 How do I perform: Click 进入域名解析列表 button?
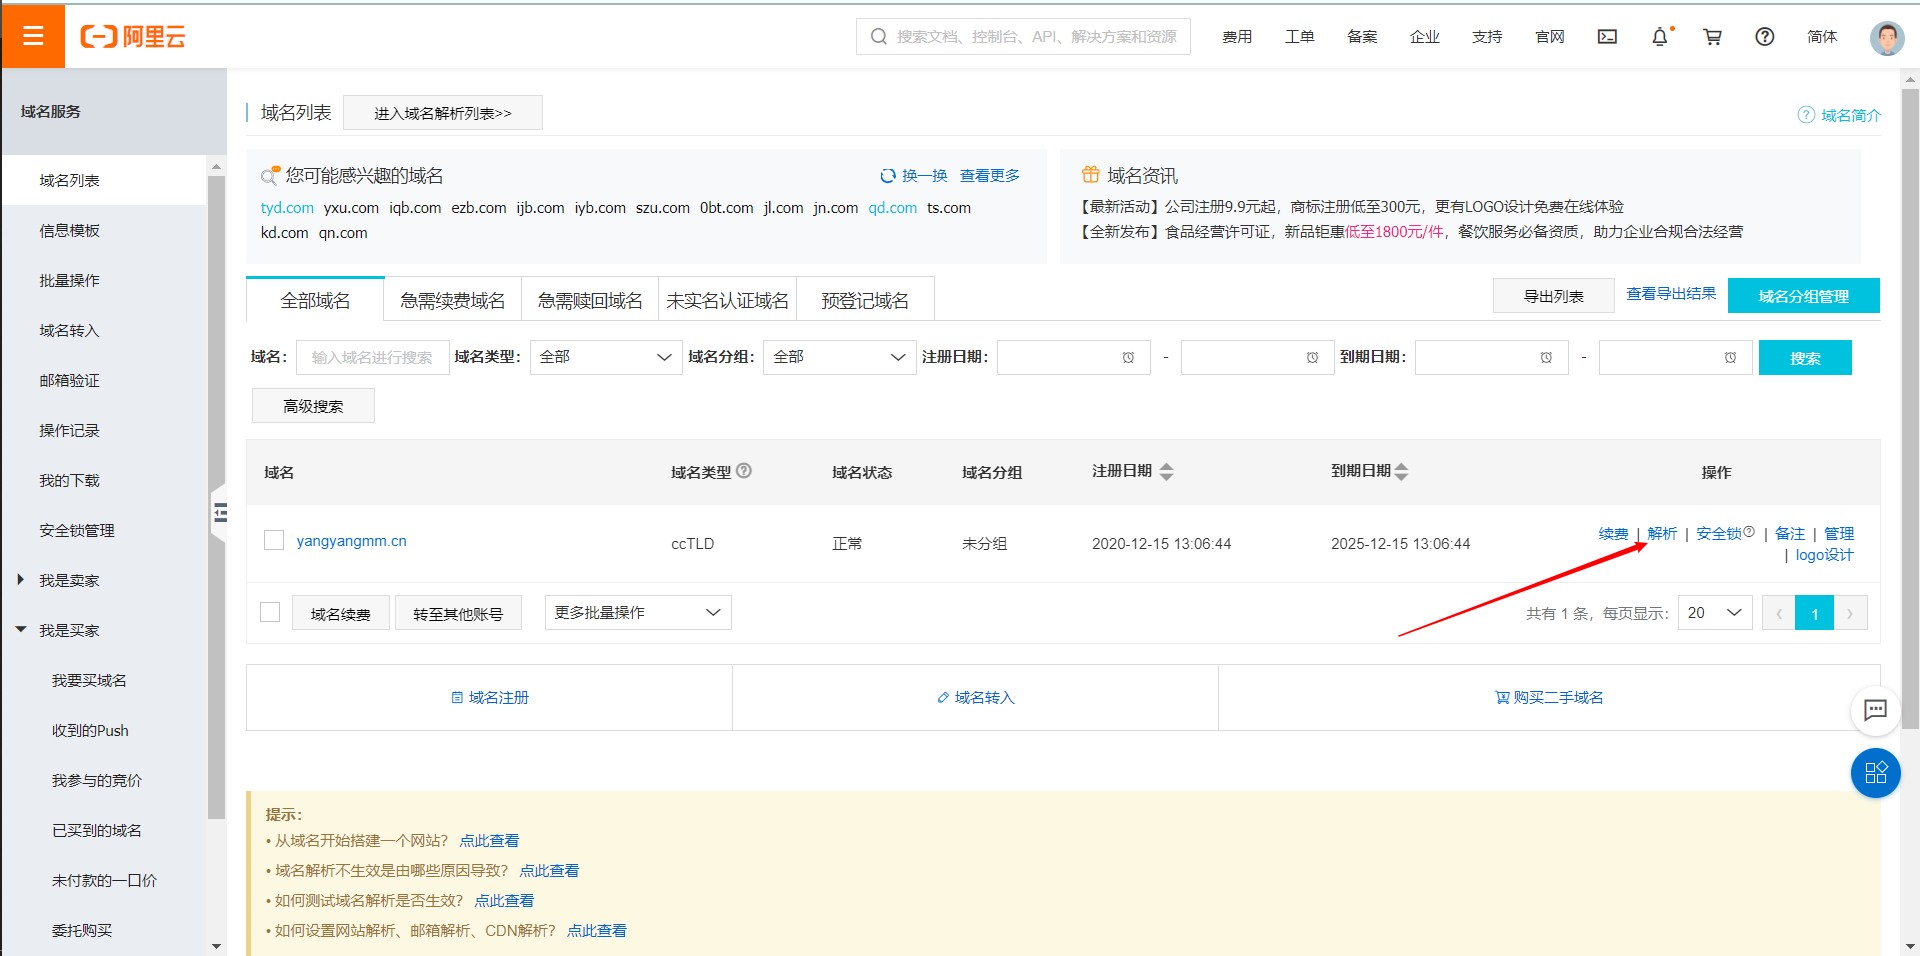coord(443,113)
